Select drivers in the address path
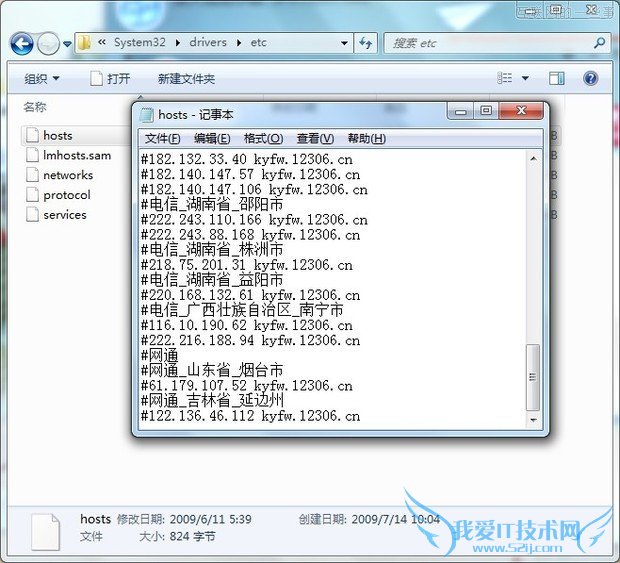620x563 pixels. (x=208, y=42)
